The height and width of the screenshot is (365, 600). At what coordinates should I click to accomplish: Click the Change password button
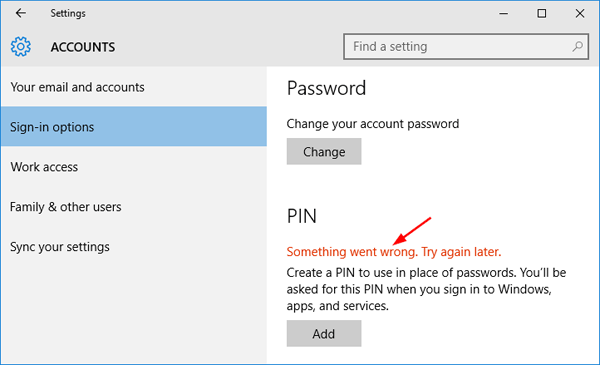pos(324,152)
